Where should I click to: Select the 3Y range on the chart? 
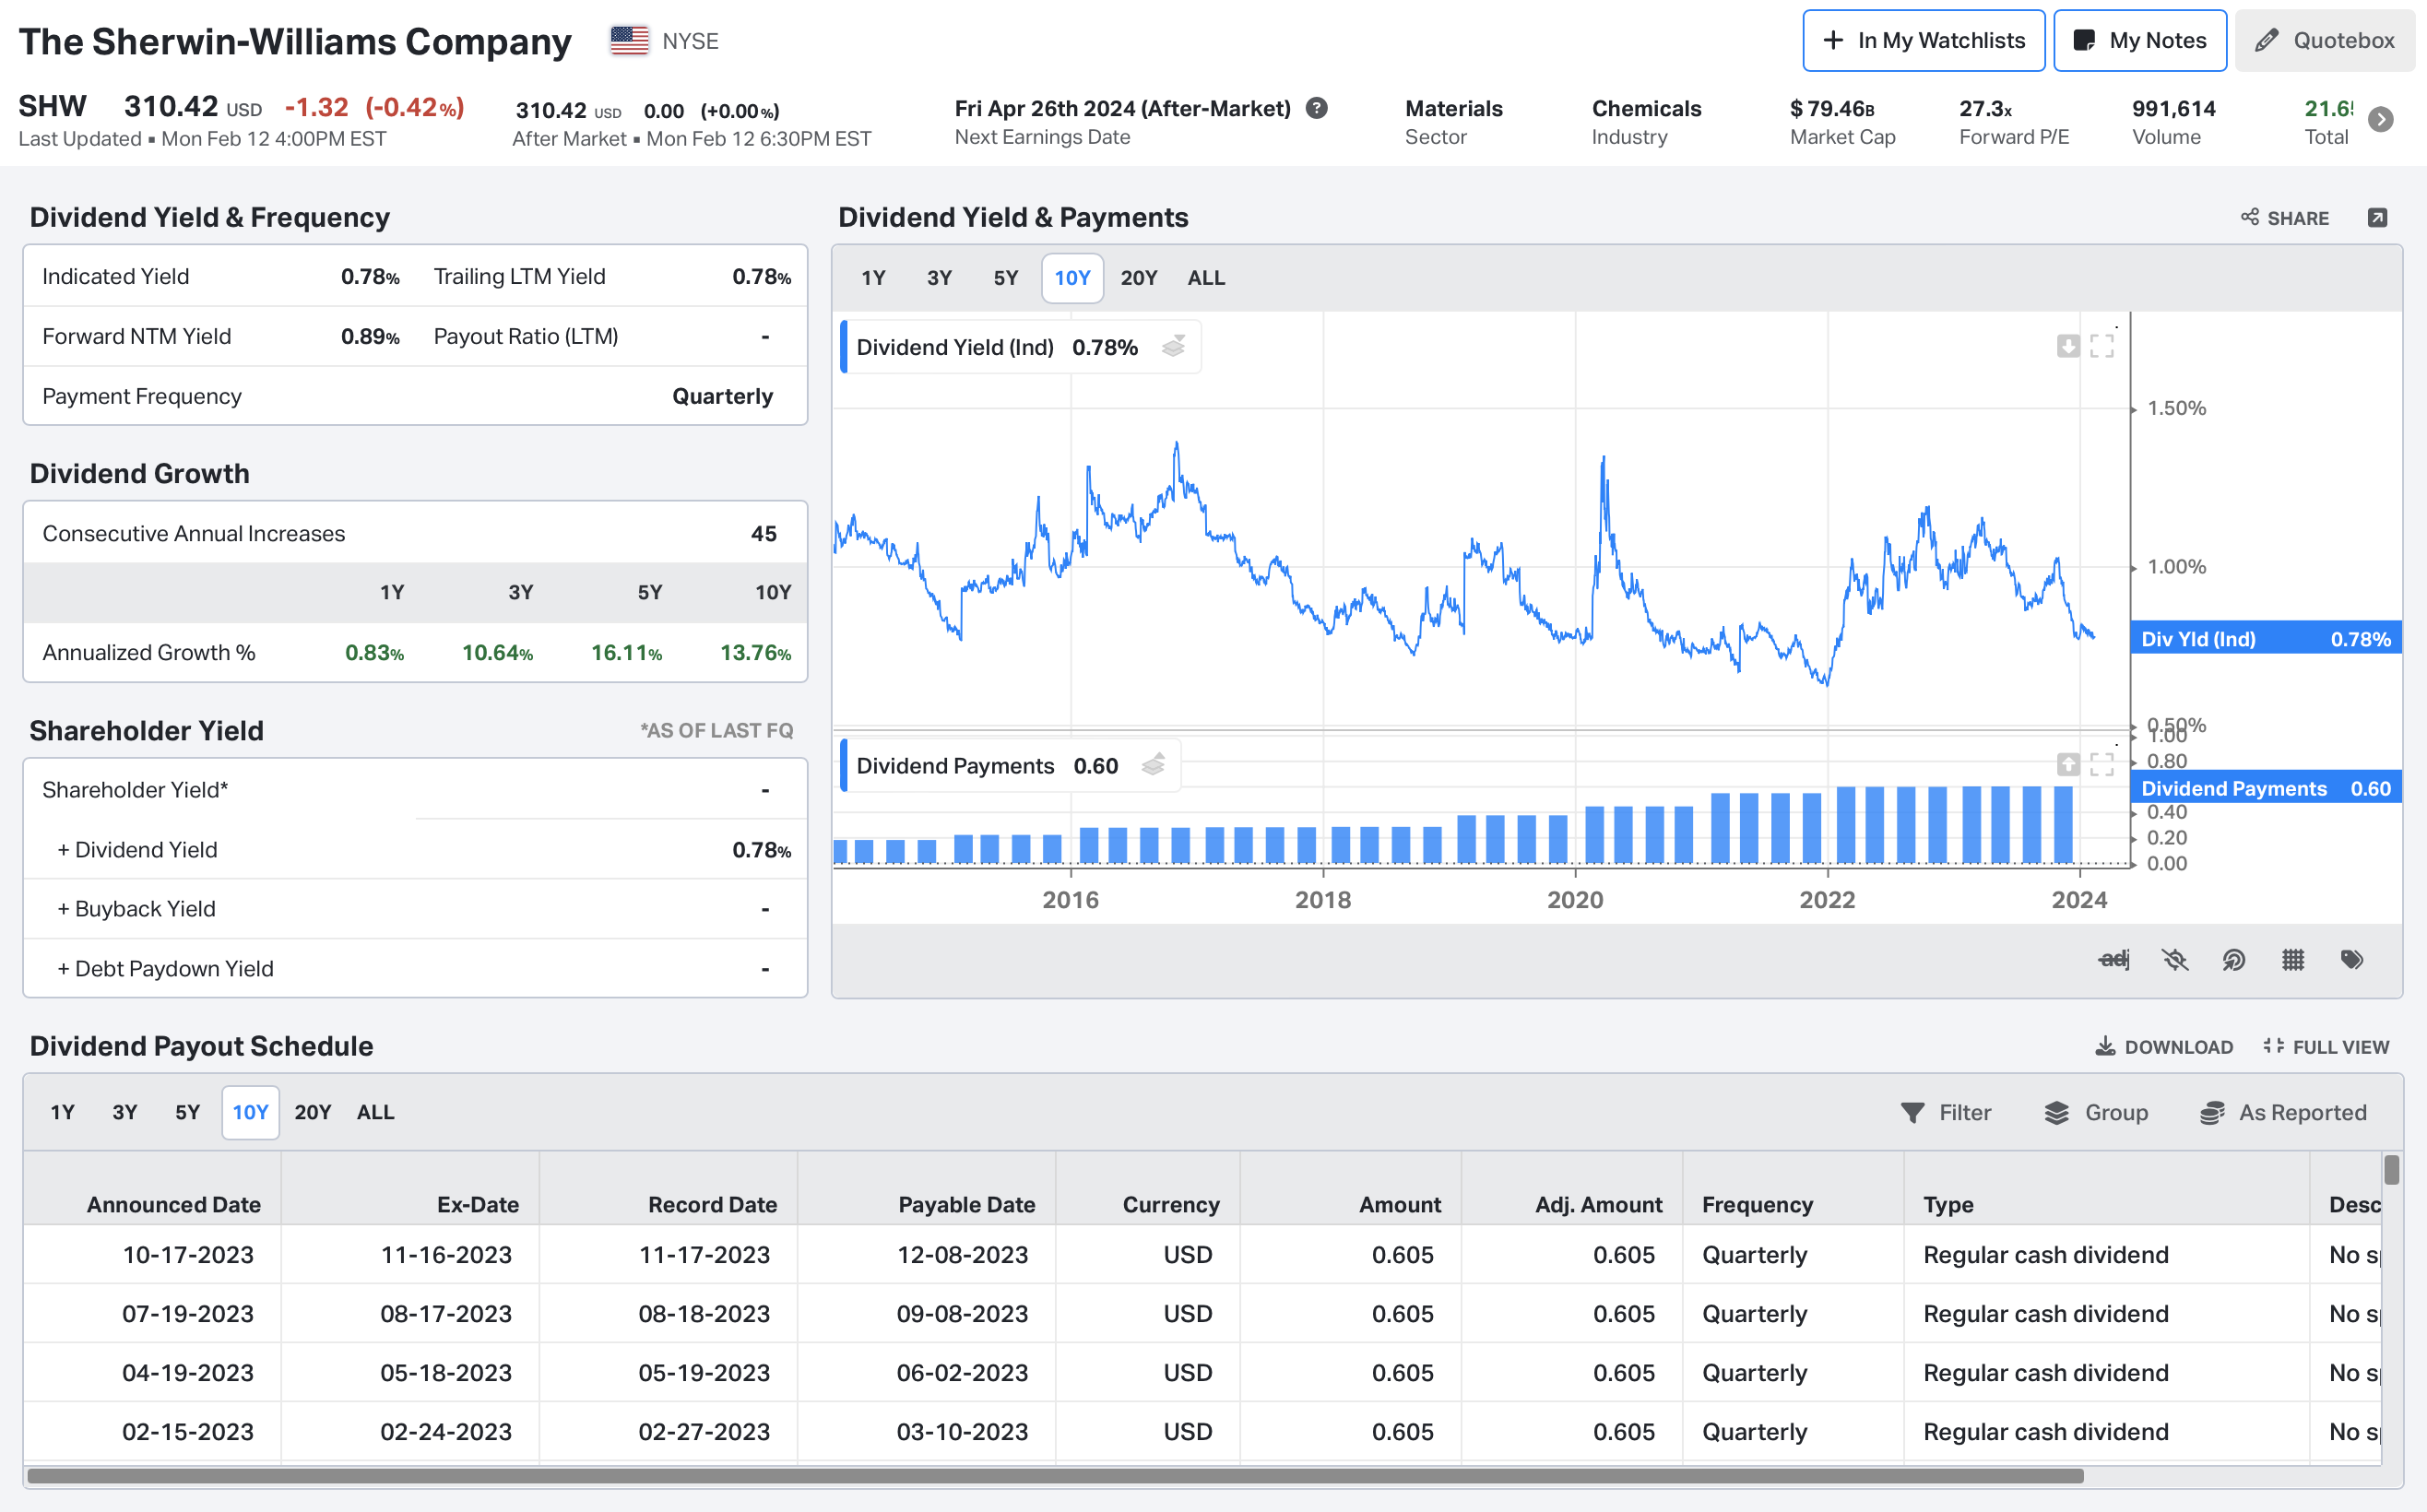(939, 278)
